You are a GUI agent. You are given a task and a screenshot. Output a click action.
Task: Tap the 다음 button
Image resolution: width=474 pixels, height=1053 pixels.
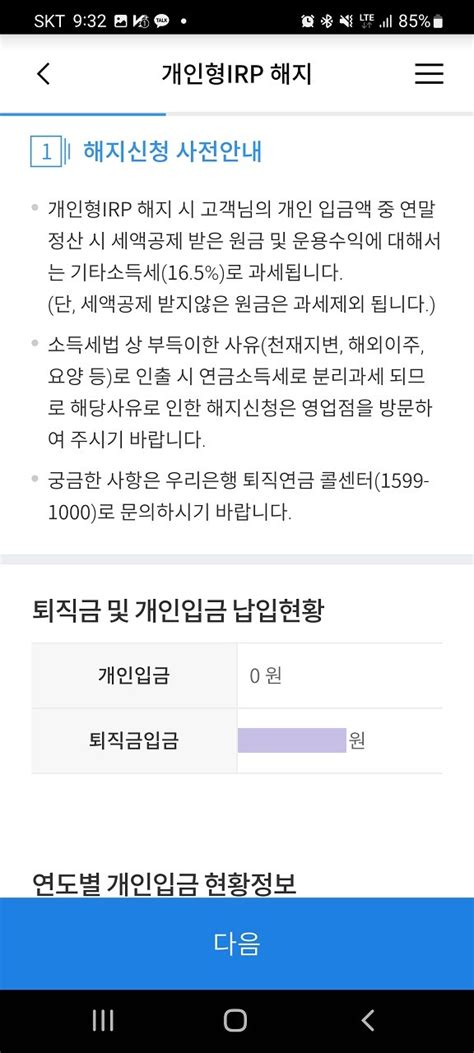[237, 943]
